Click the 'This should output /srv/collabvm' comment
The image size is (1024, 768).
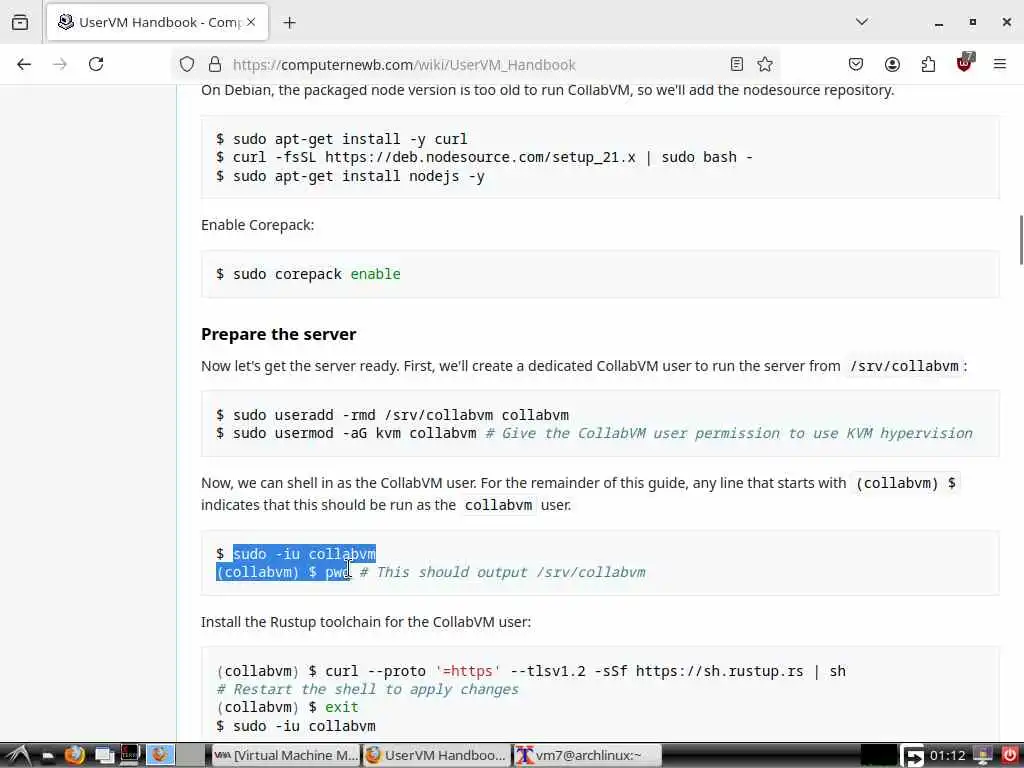[x=502, y=573]
